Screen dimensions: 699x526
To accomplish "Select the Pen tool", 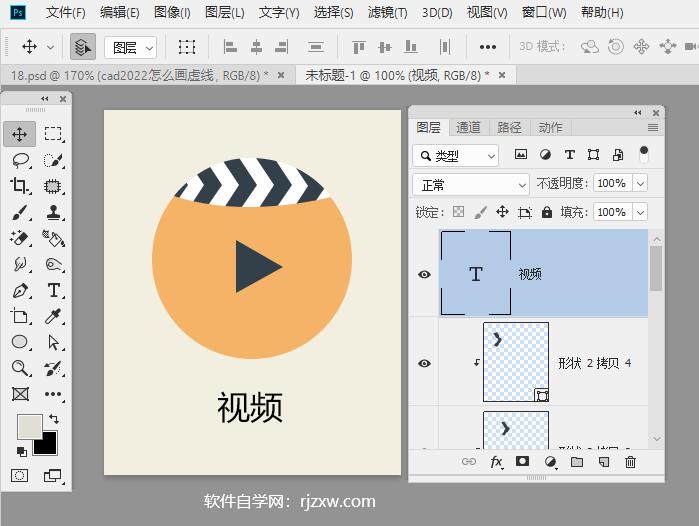I will 20,291.
